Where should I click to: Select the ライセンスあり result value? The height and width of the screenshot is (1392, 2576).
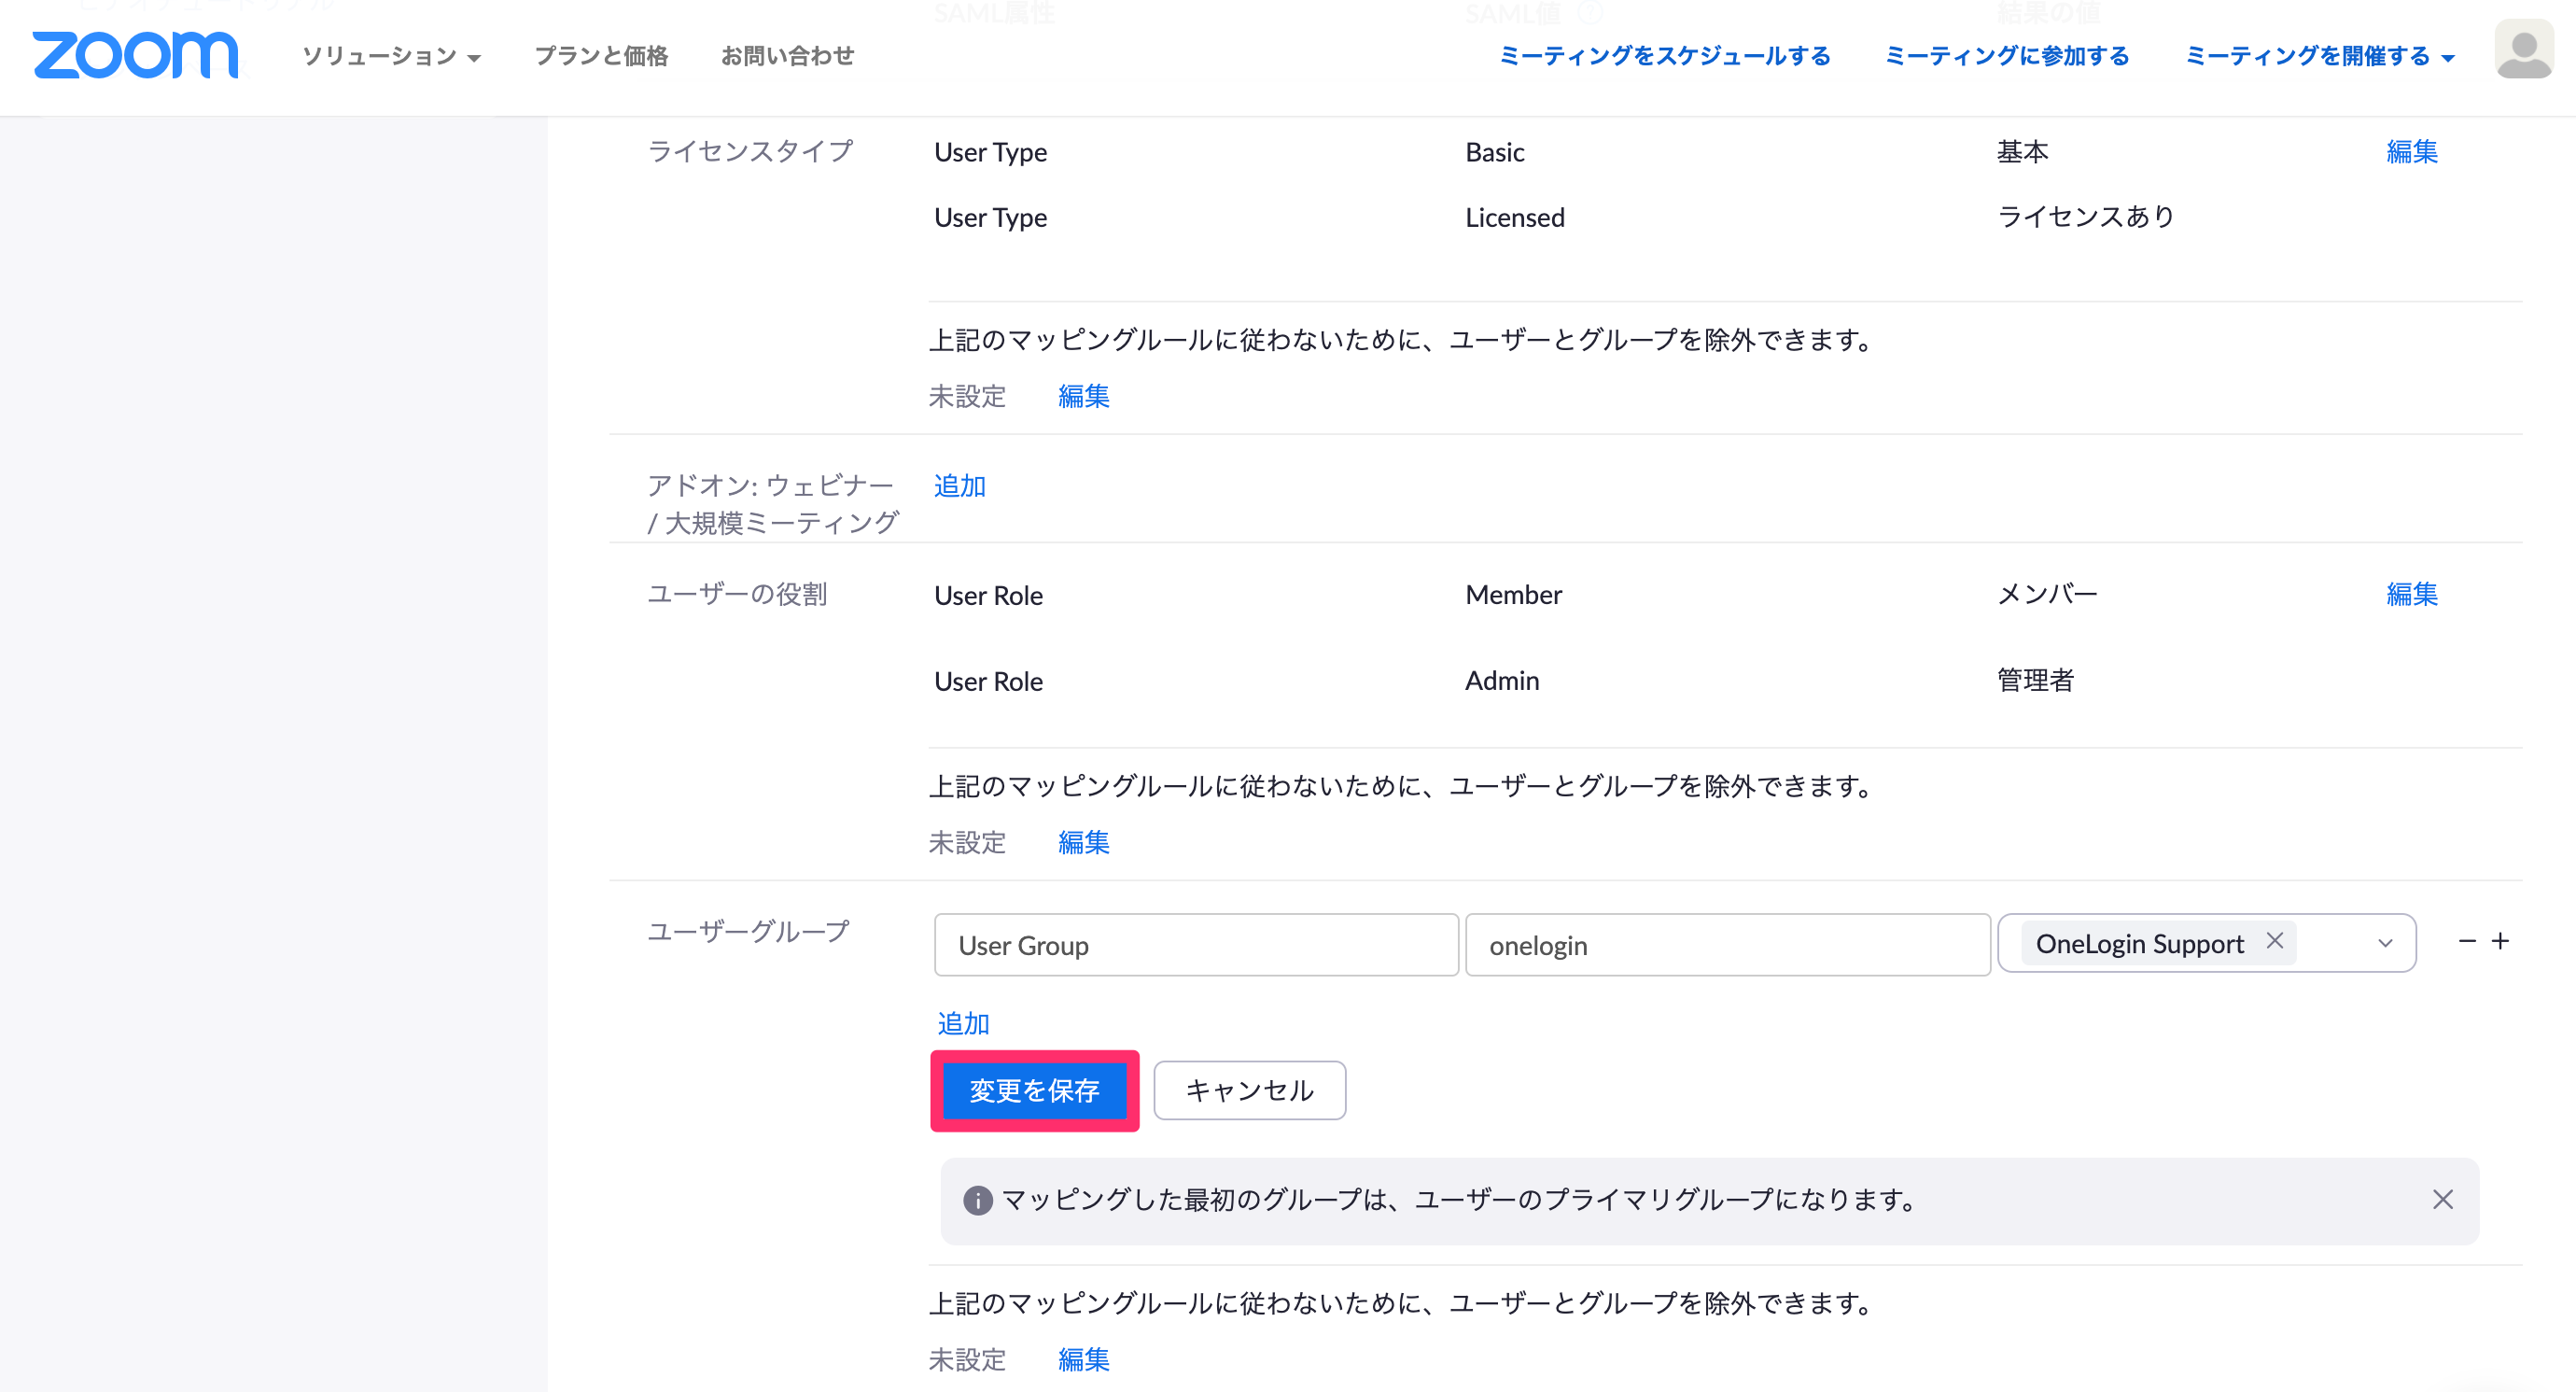[x=2085, y=216]
